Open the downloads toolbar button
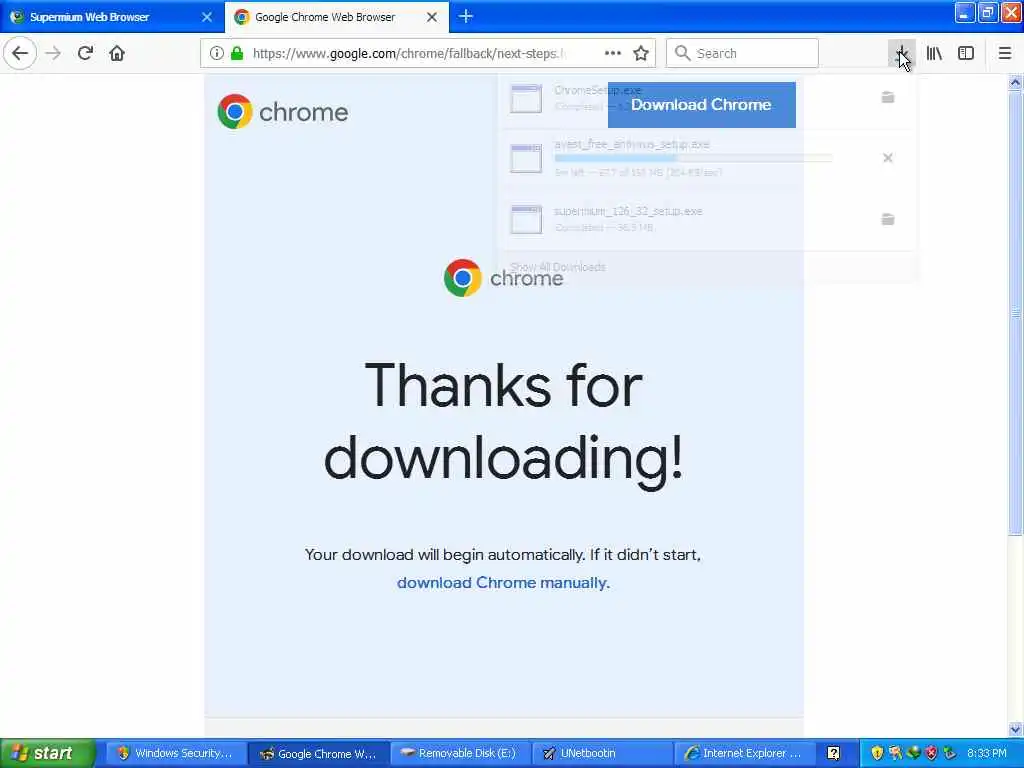This screenshot has height=768, width=1024. [901, 53]
